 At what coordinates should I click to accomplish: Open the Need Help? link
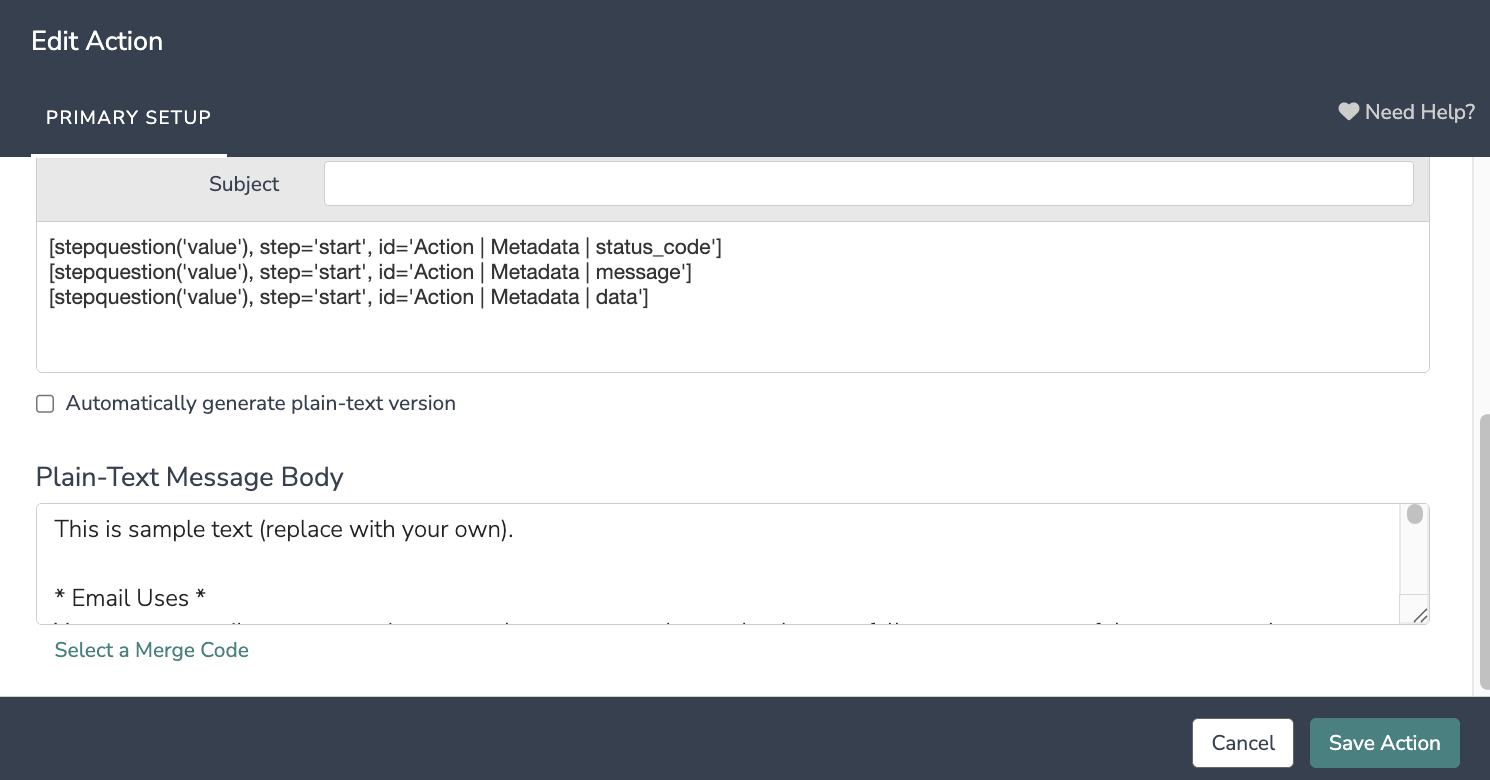[x=1419, y=112]
